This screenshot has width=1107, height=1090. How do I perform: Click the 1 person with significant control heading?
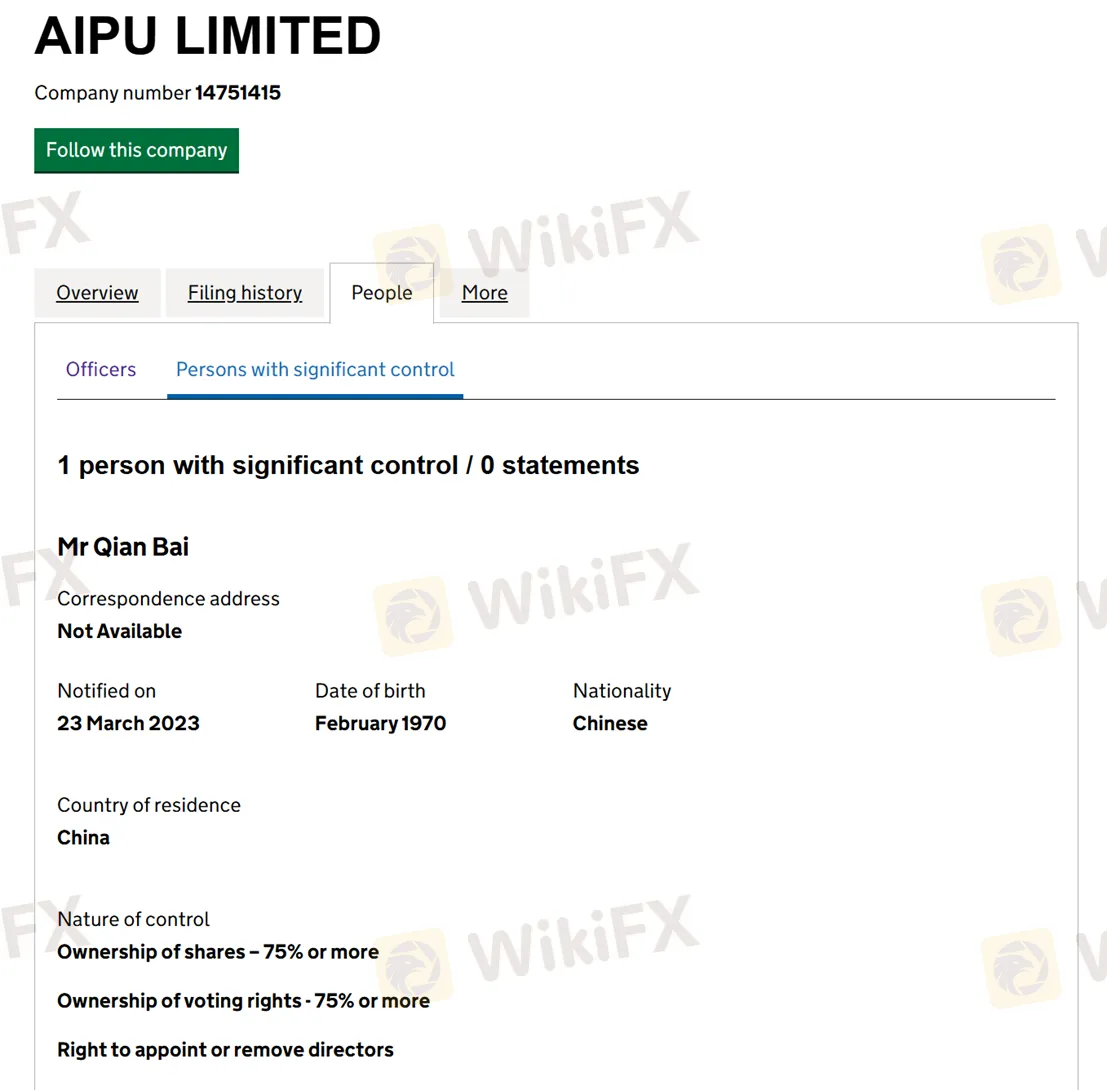348,465
